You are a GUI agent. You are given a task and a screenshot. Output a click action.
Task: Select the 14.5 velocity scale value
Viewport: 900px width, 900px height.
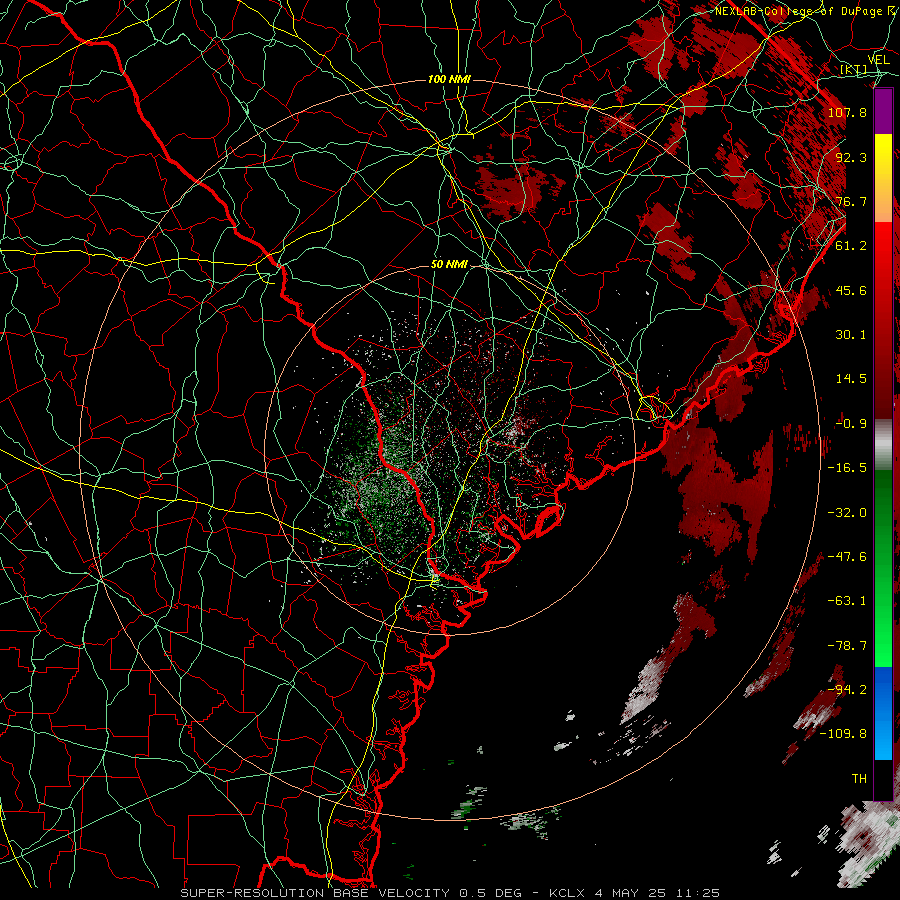coord(851,379)
